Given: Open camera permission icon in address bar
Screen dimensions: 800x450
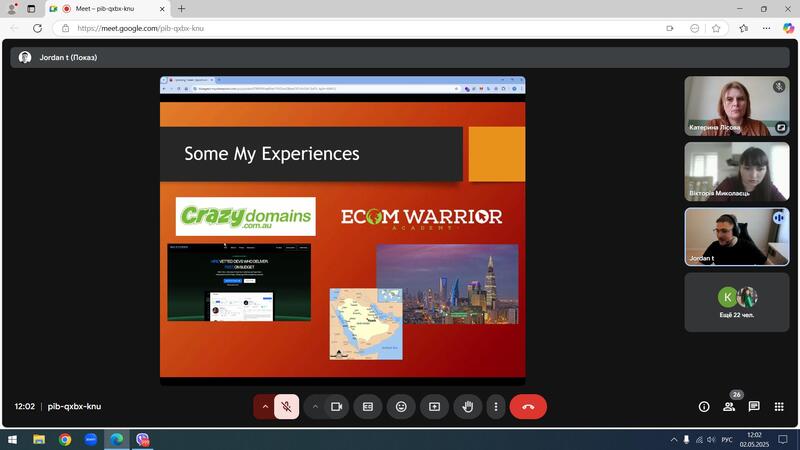Looking at the screenshot, I should [x=670, y=29].
